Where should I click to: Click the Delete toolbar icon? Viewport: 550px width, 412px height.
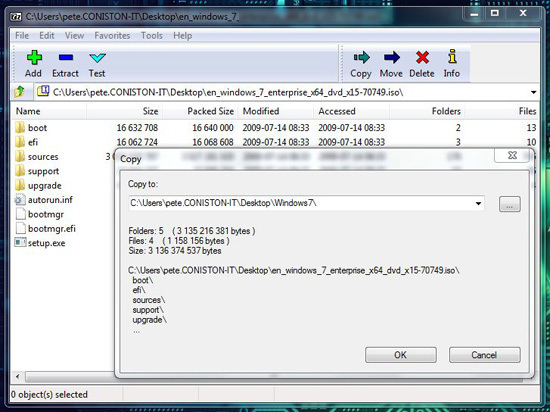click(x=422, y=57)
